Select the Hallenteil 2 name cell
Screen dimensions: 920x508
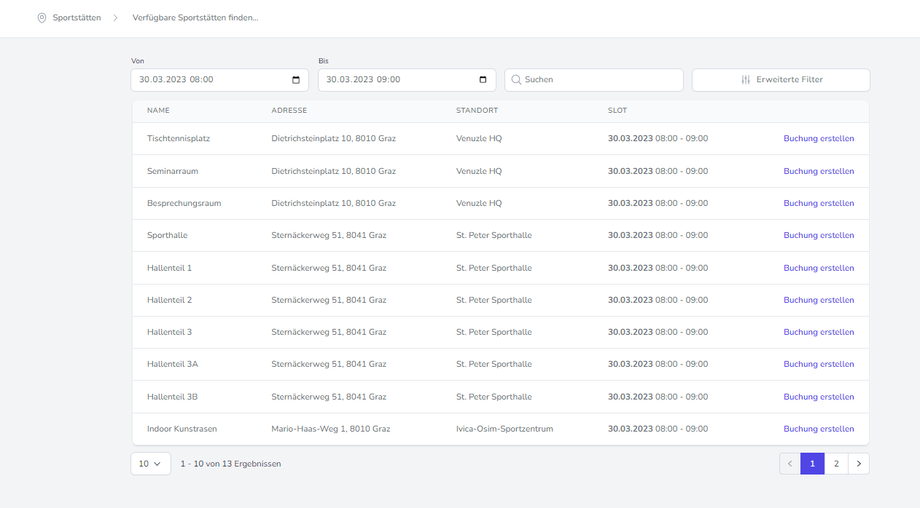170,300
